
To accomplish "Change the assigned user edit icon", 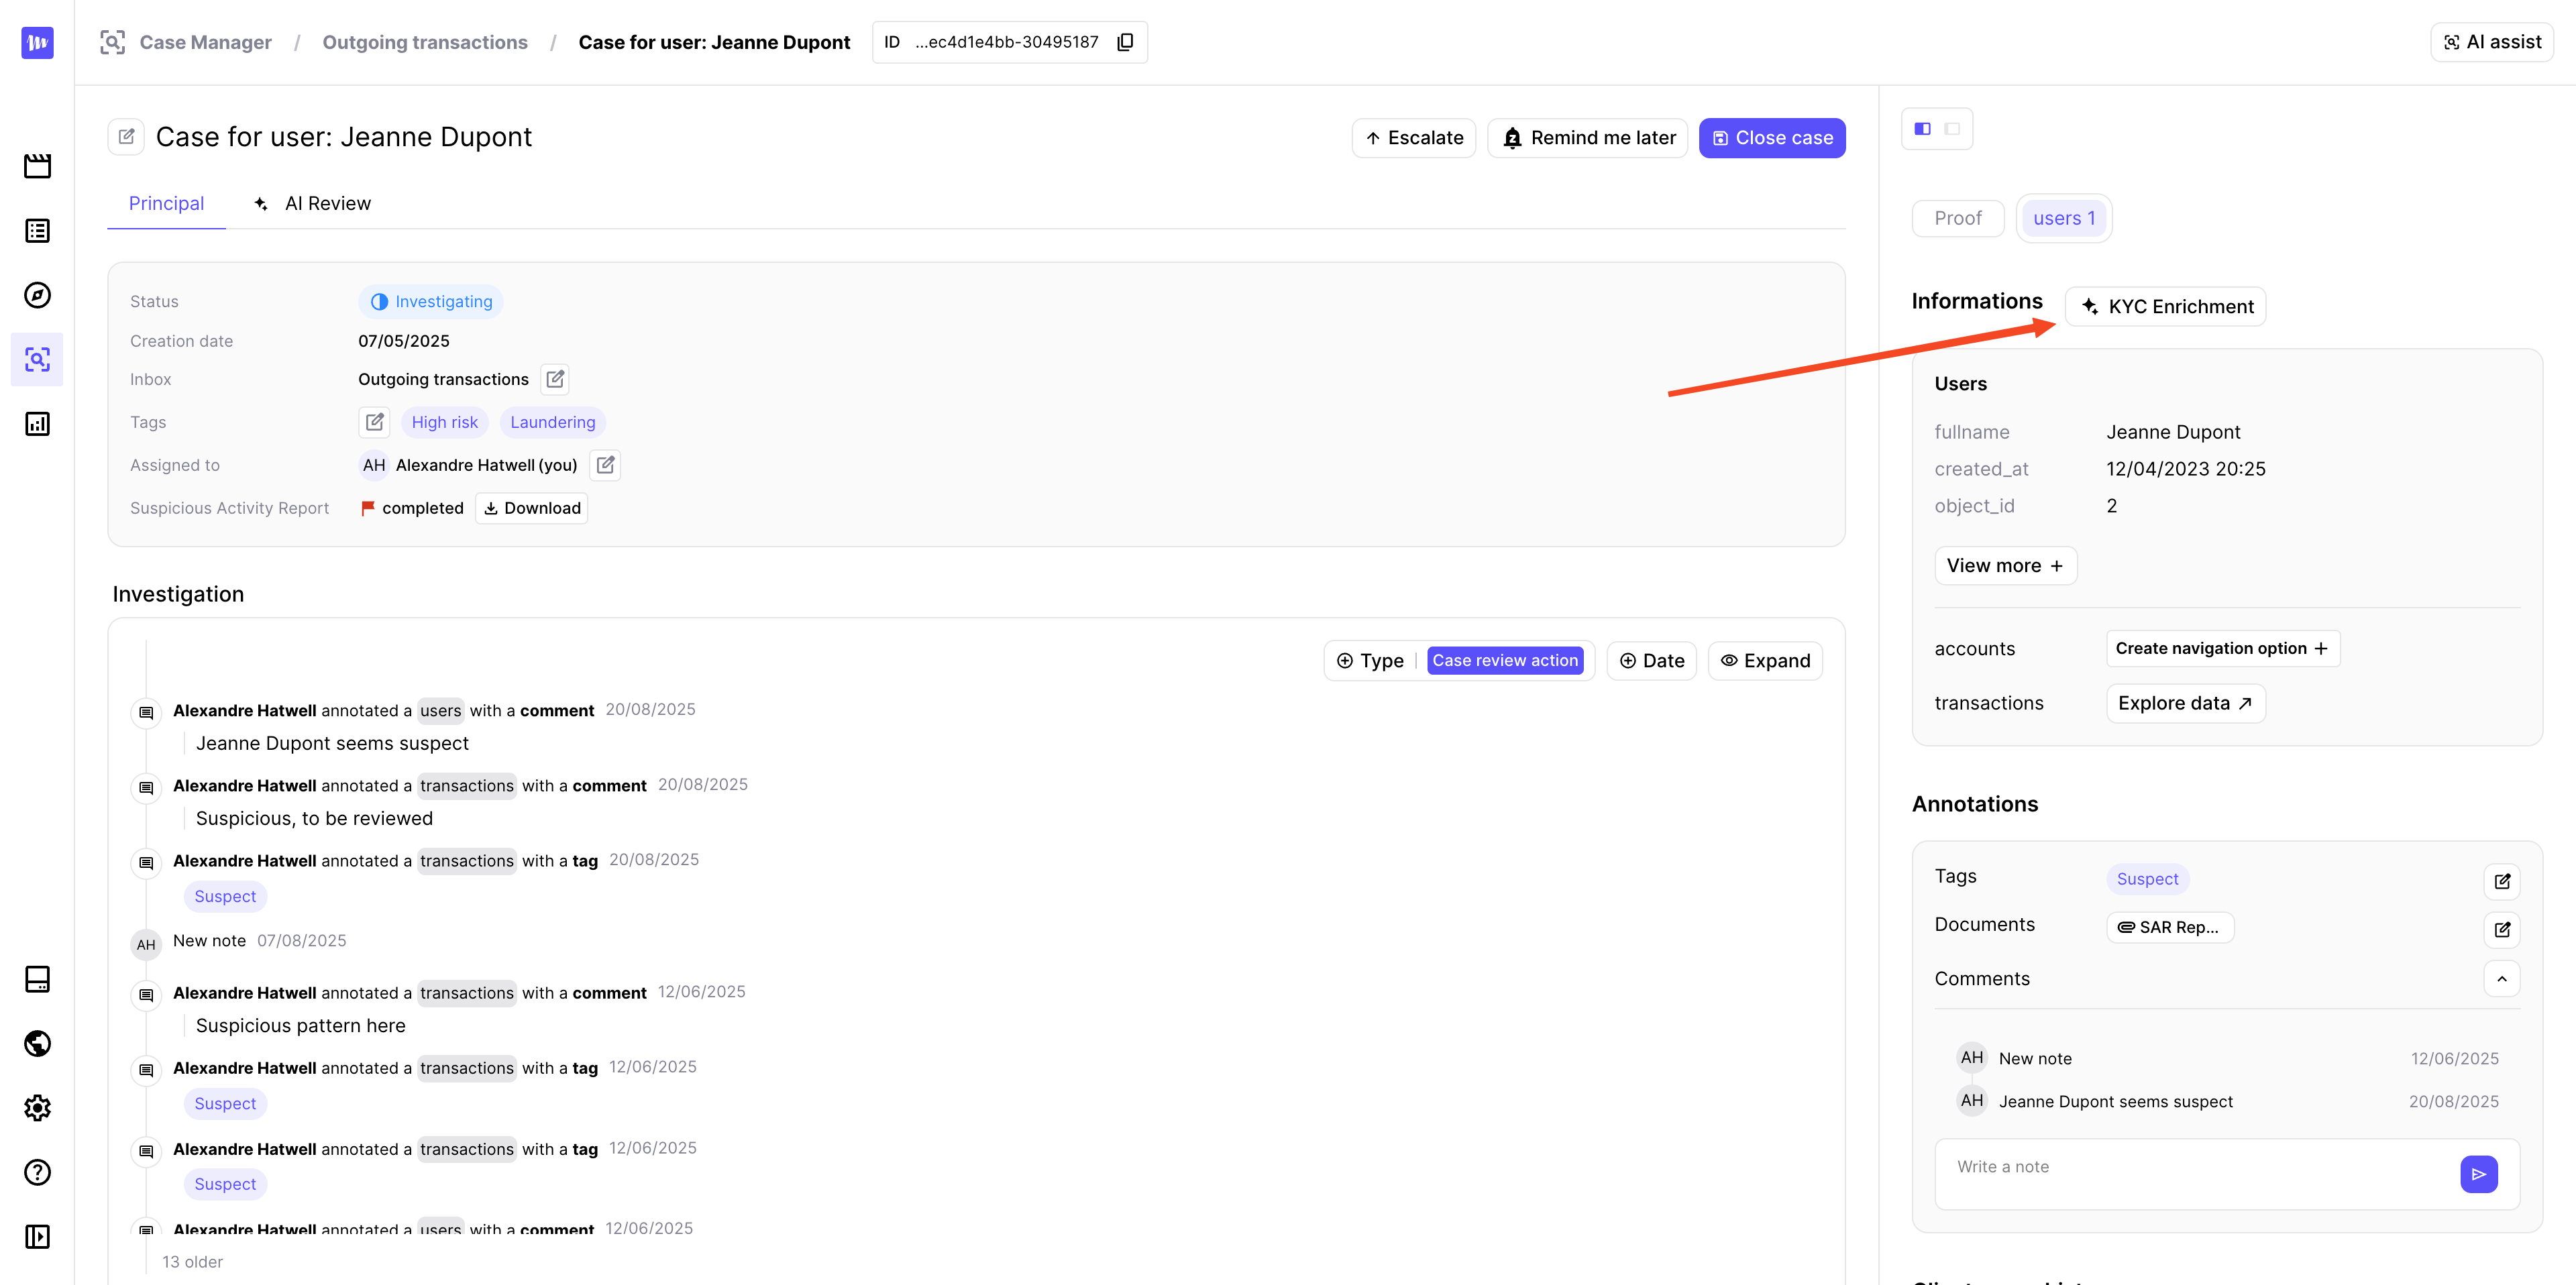I will tap(605, 465).
